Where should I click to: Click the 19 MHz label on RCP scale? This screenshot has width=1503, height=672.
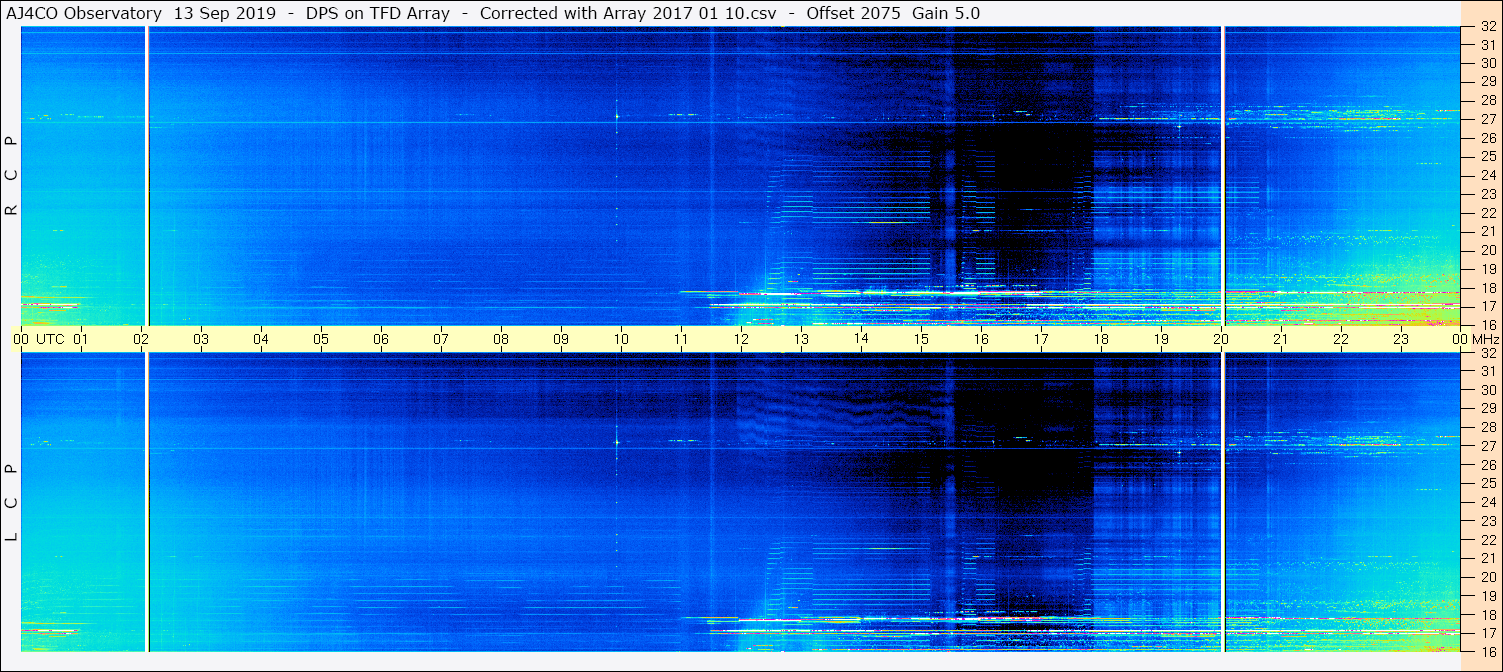1487,269
